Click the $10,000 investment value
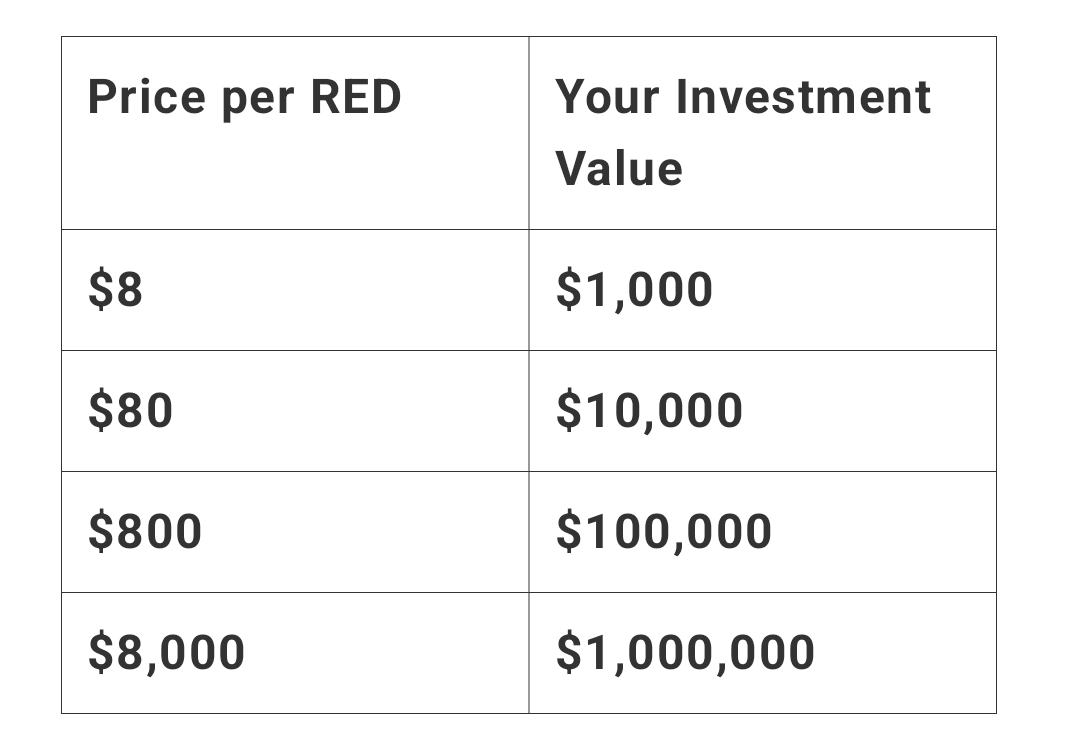Viewport: 1068px width, 752px height. point(649,411)
